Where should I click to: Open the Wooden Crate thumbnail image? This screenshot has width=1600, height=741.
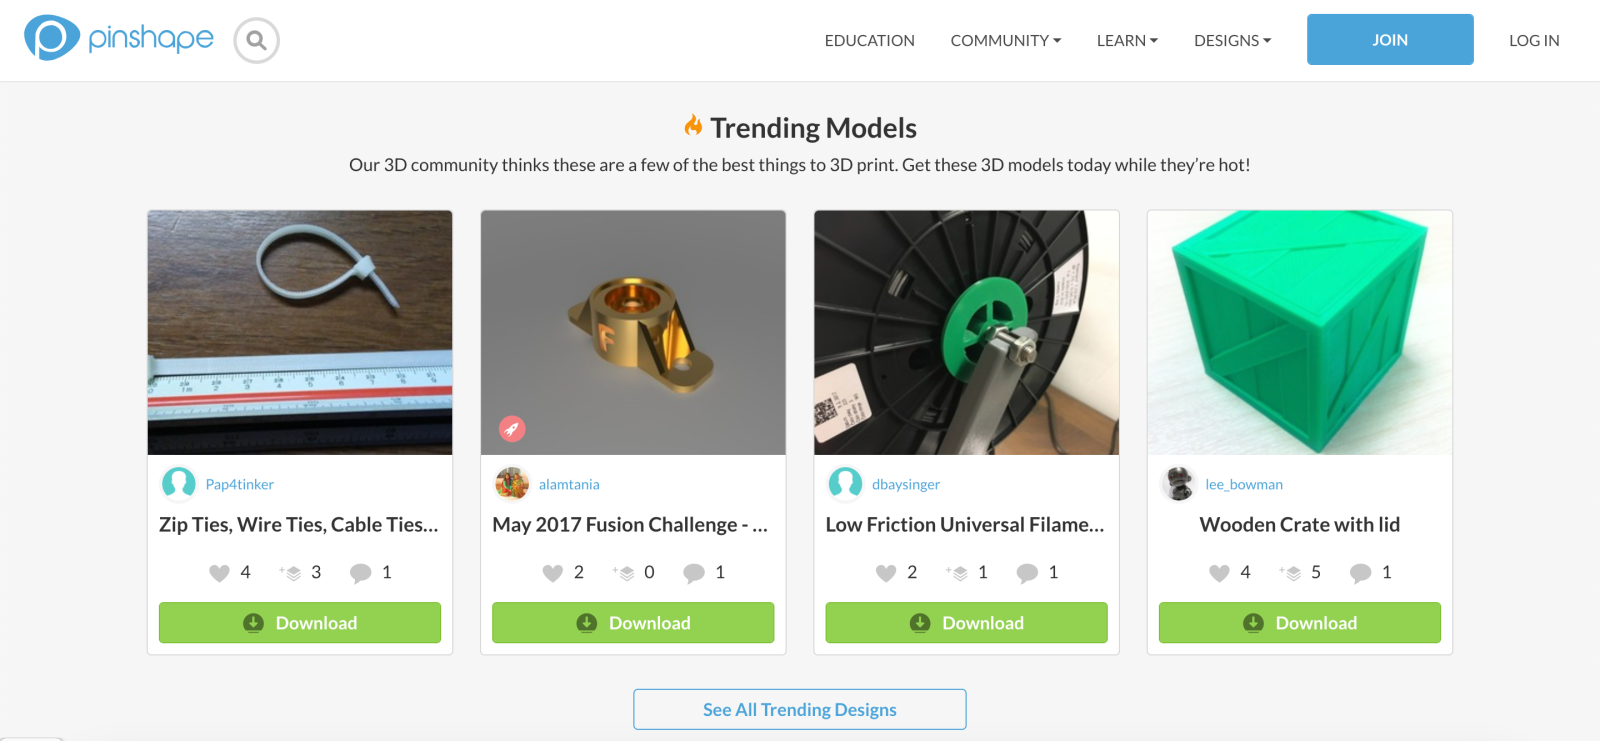[x=1299, y=332]
